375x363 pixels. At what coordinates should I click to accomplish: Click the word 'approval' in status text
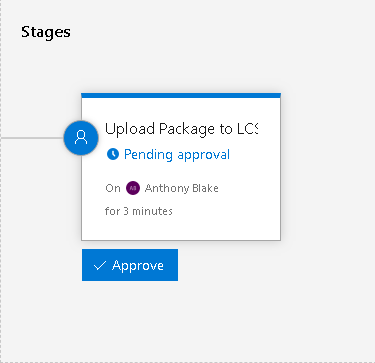(204, 155)
